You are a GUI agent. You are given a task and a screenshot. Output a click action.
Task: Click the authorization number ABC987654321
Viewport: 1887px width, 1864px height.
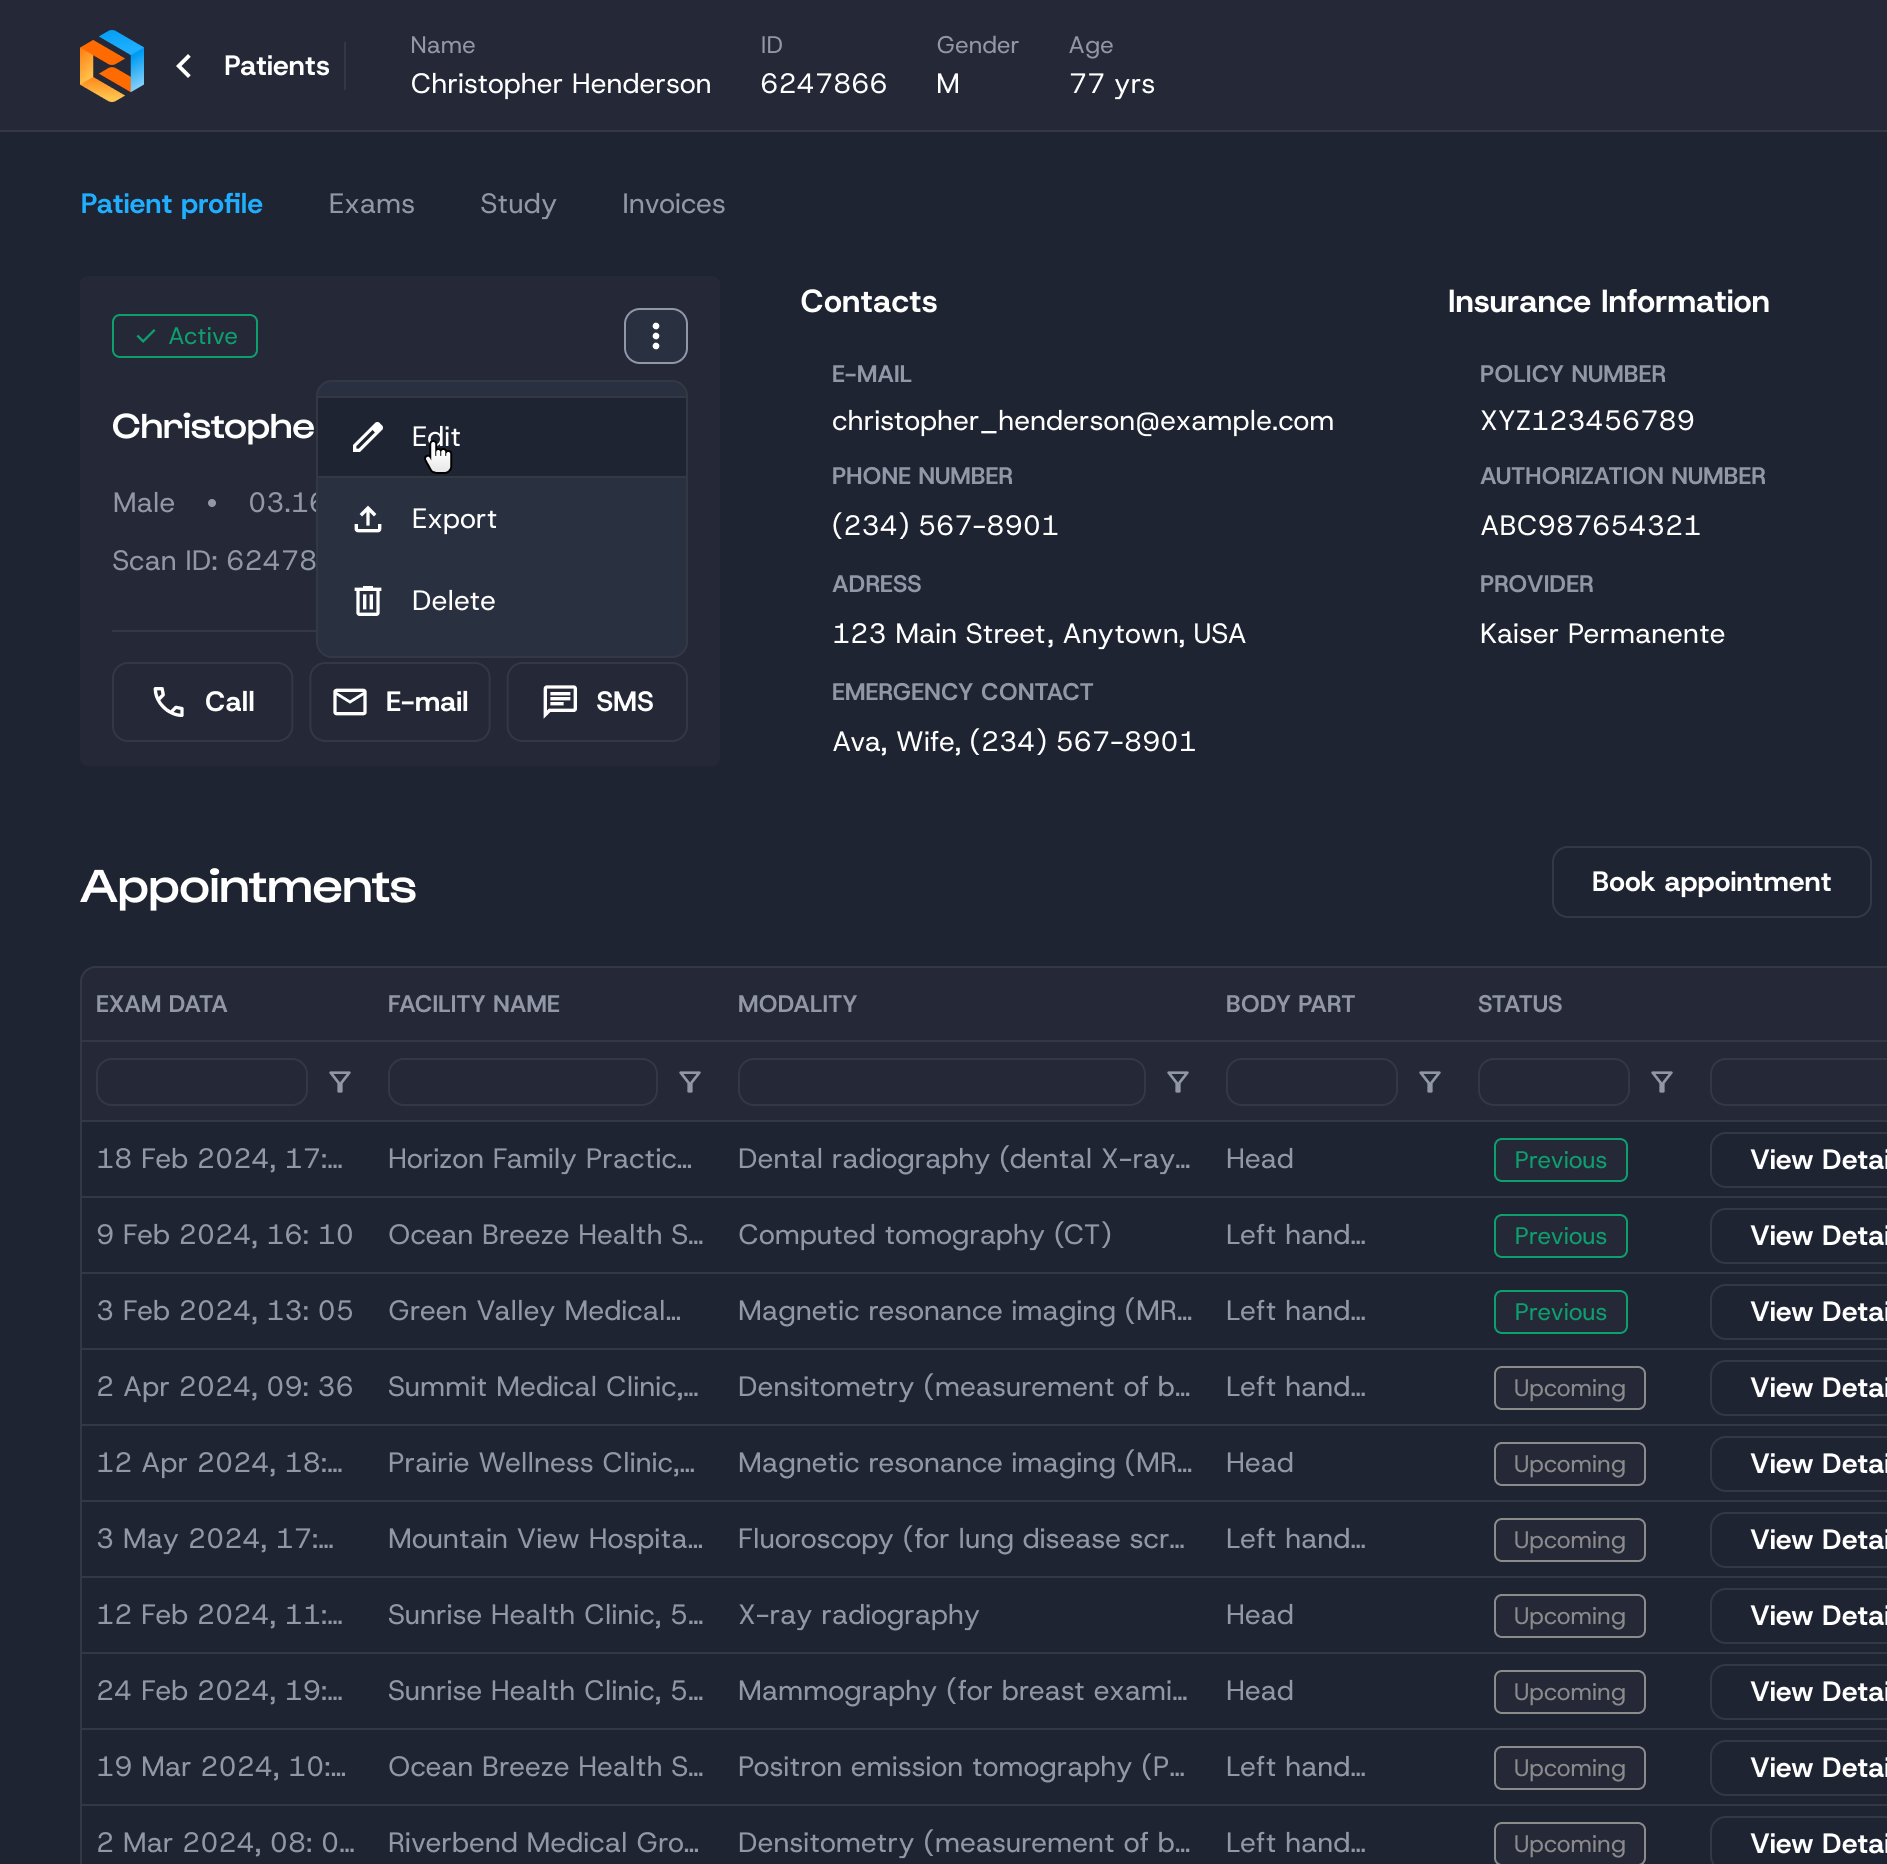coord(1590,525)
